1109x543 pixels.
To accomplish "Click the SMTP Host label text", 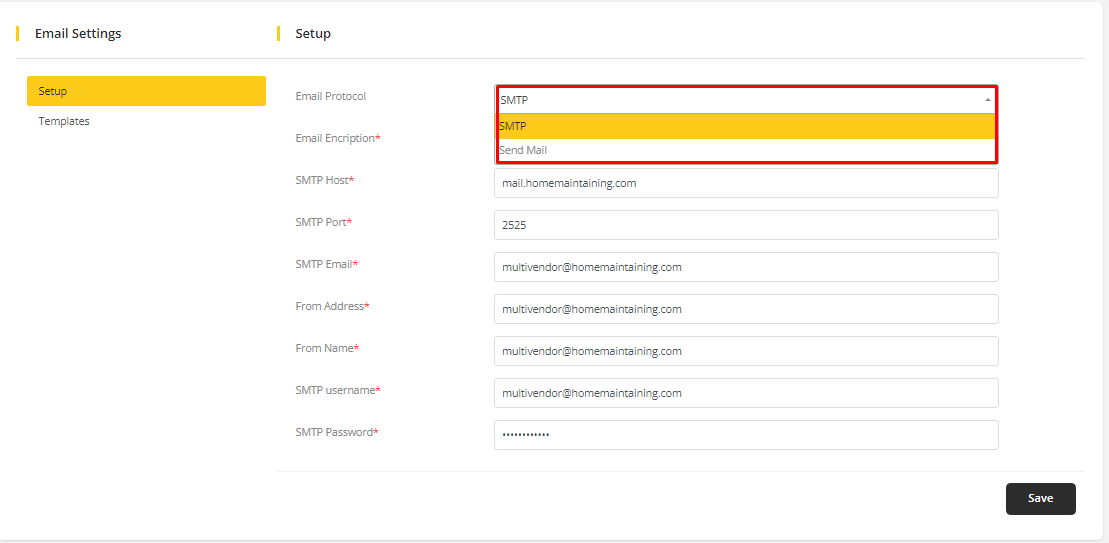I will 323,180.
